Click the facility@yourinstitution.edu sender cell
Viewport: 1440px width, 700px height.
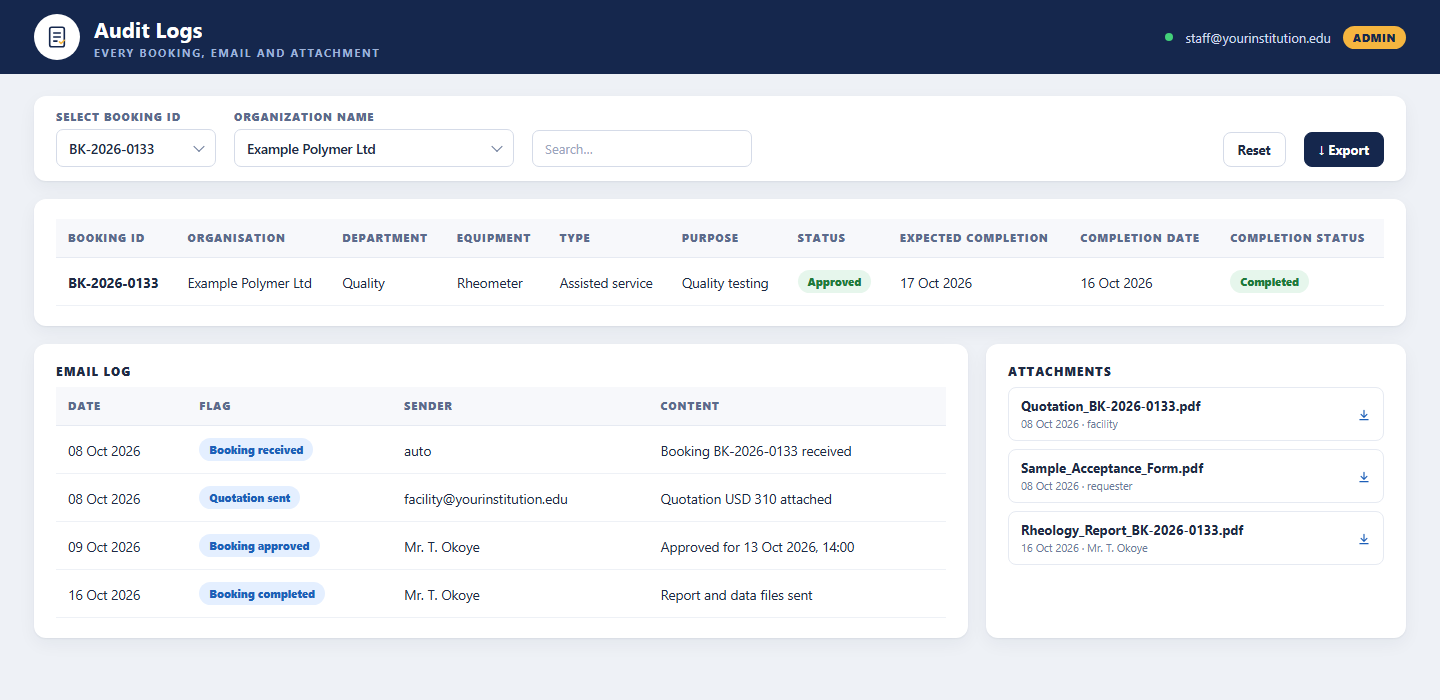tap(486, 499)
